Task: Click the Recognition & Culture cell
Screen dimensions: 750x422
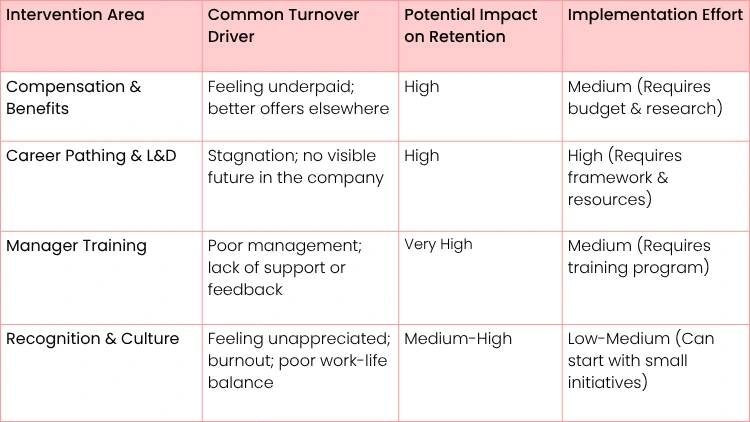Action: 92,339
